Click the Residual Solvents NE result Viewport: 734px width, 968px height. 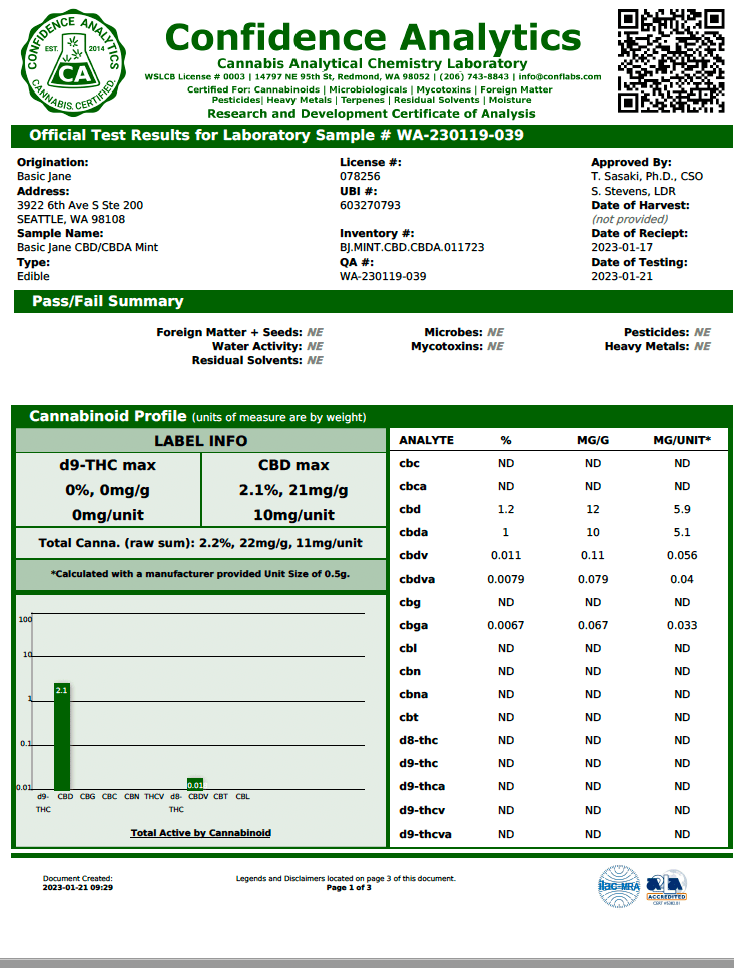315,360
